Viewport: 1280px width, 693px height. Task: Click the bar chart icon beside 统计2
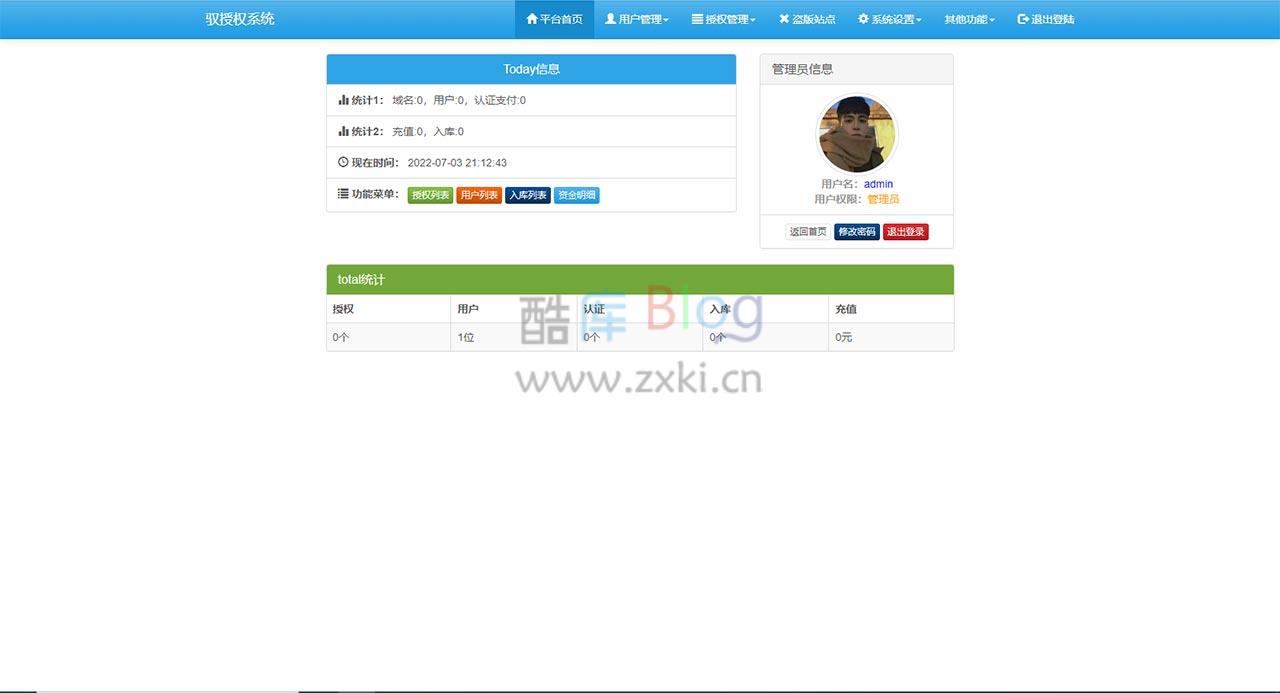click(342, 131)
